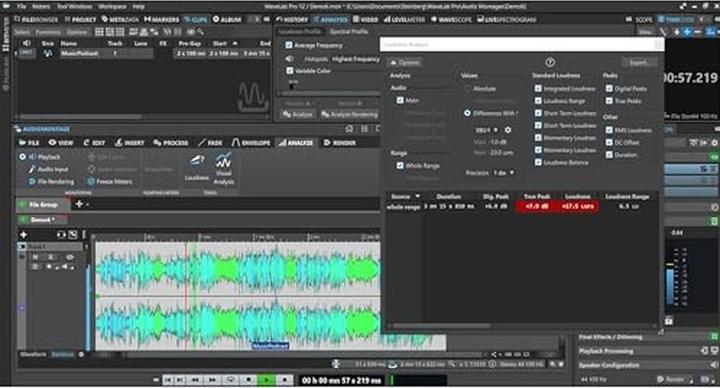Click the Demo montage tab
This screenshot has height=388, width=720.
(43, 220)
